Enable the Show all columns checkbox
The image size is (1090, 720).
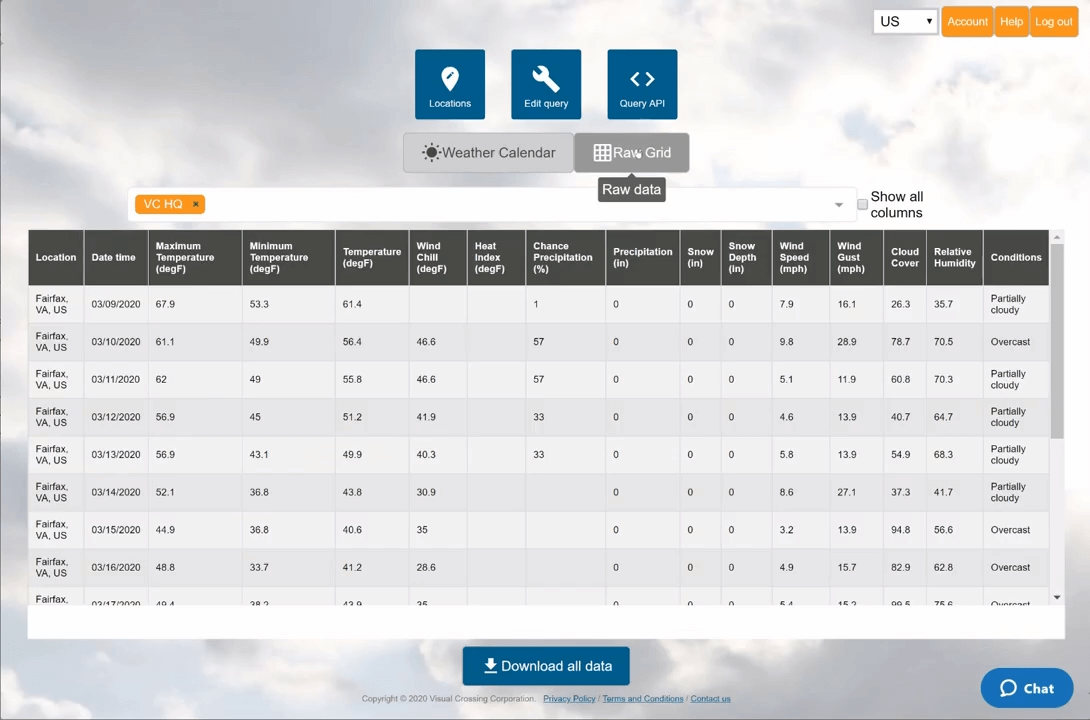pos(862,205)
